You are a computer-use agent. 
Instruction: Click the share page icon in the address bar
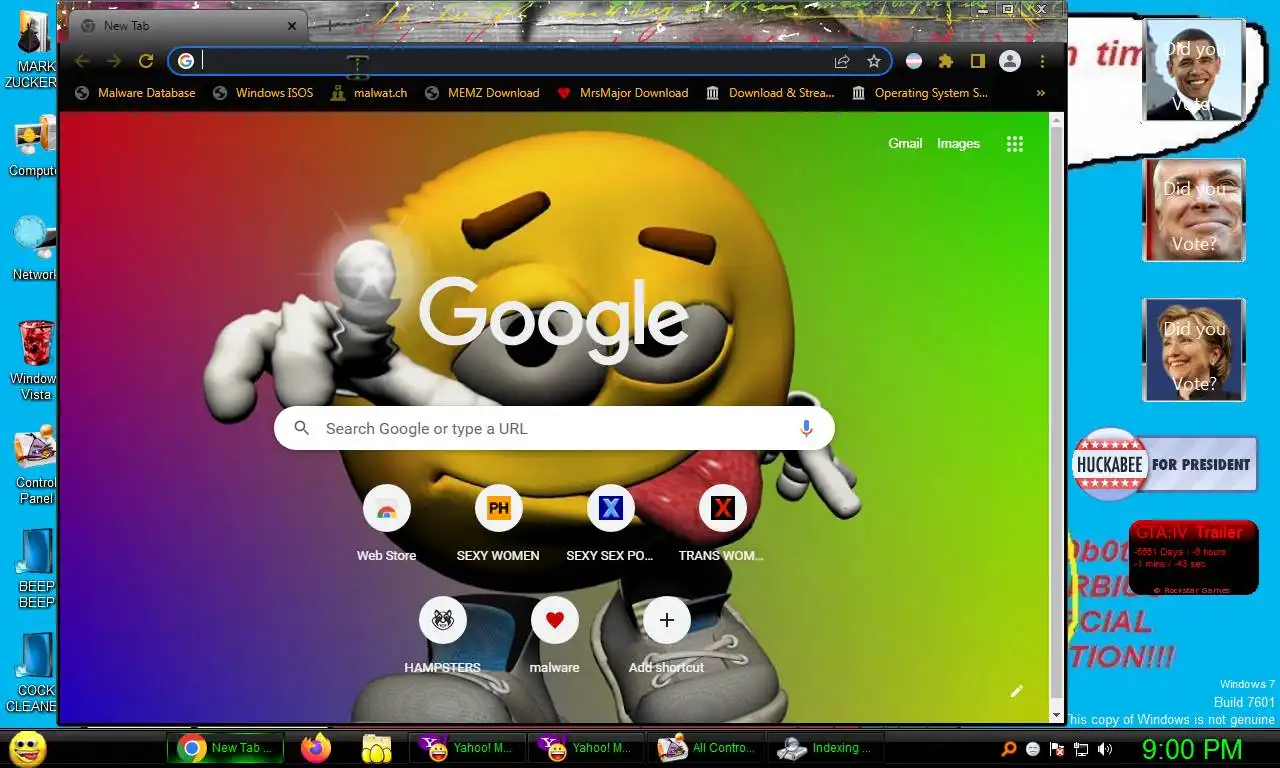pos(842,61)
